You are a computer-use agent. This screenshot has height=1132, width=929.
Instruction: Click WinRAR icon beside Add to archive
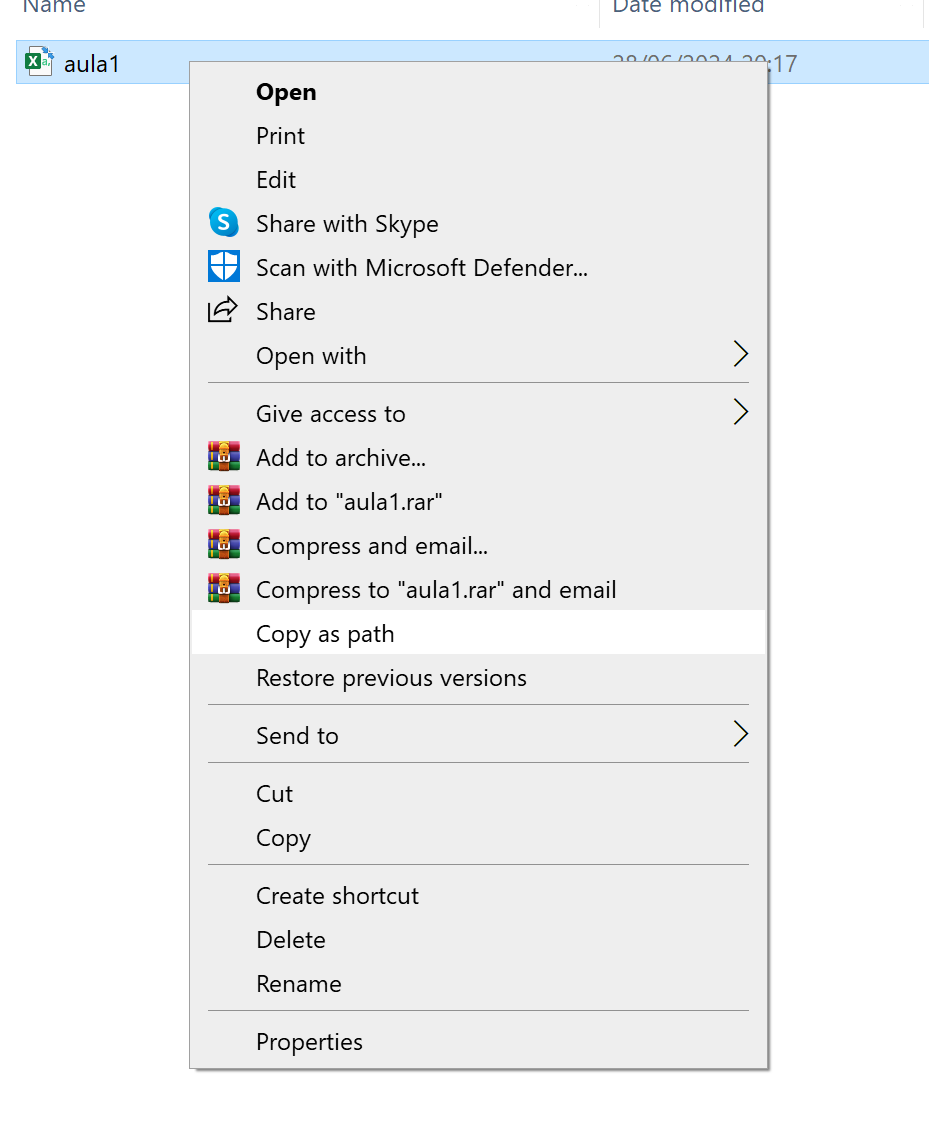pyautogui.click(x=223, y=457)
